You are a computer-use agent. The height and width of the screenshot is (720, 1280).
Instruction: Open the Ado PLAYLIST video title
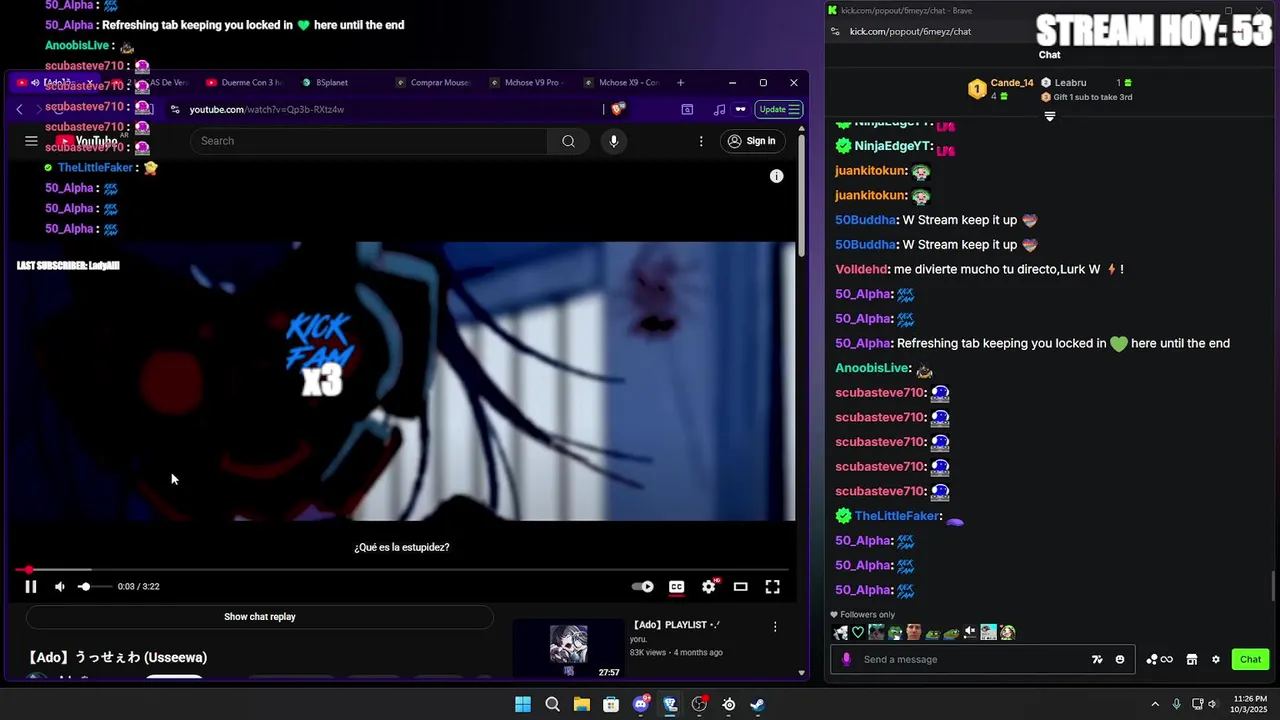pos(675,625)
